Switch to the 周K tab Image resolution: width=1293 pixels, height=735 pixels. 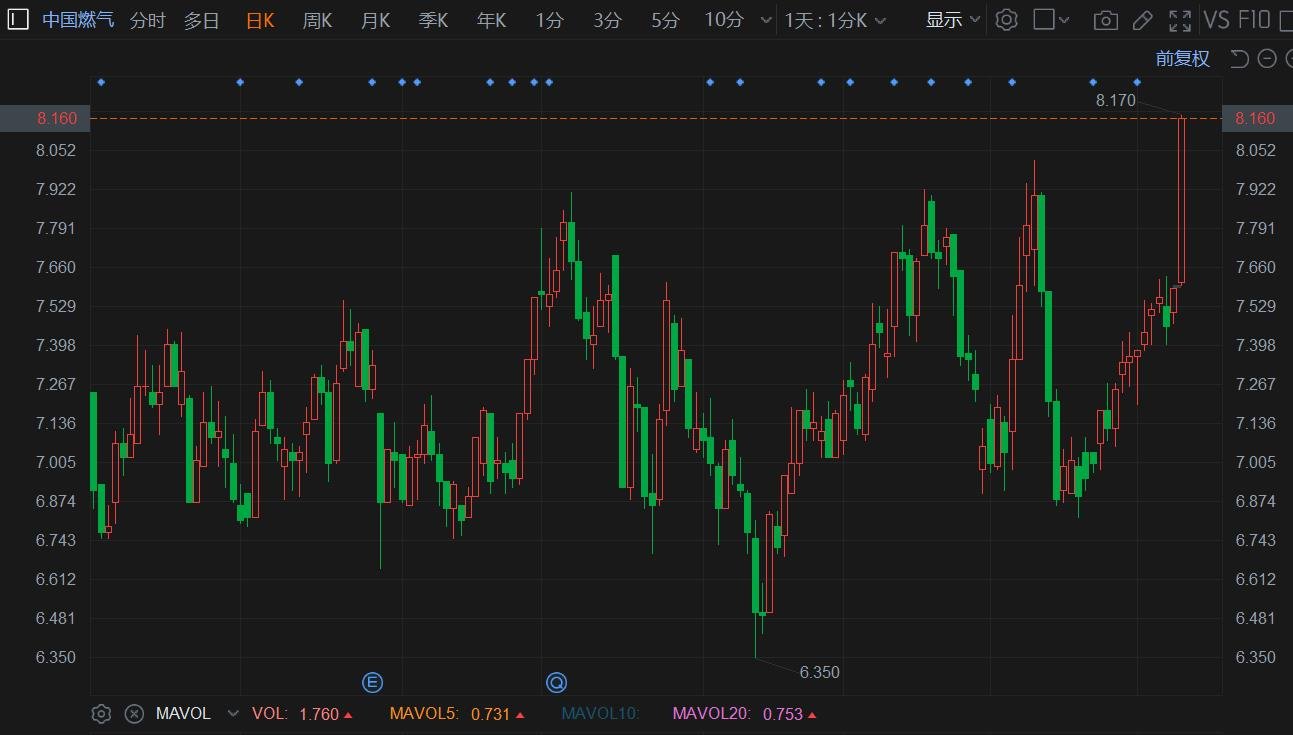[x=317, y=20]
